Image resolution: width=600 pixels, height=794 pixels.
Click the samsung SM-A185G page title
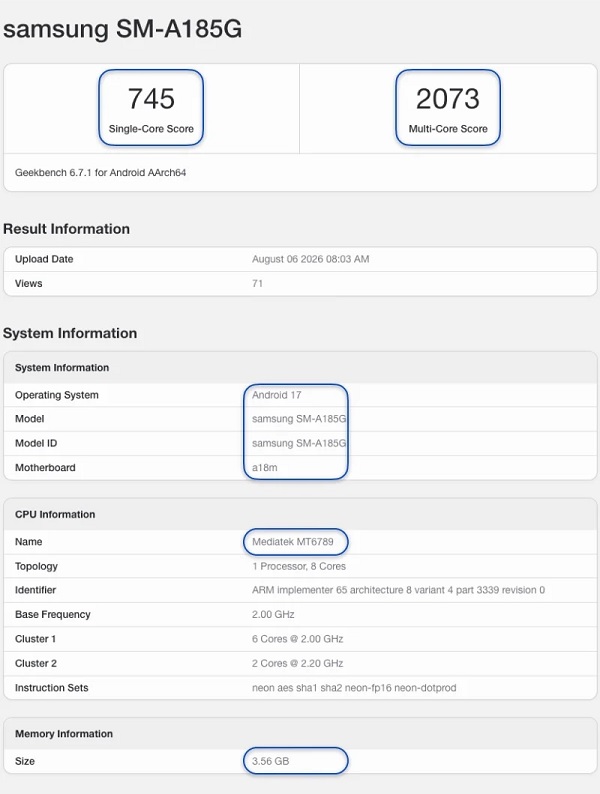coord(123,29)
